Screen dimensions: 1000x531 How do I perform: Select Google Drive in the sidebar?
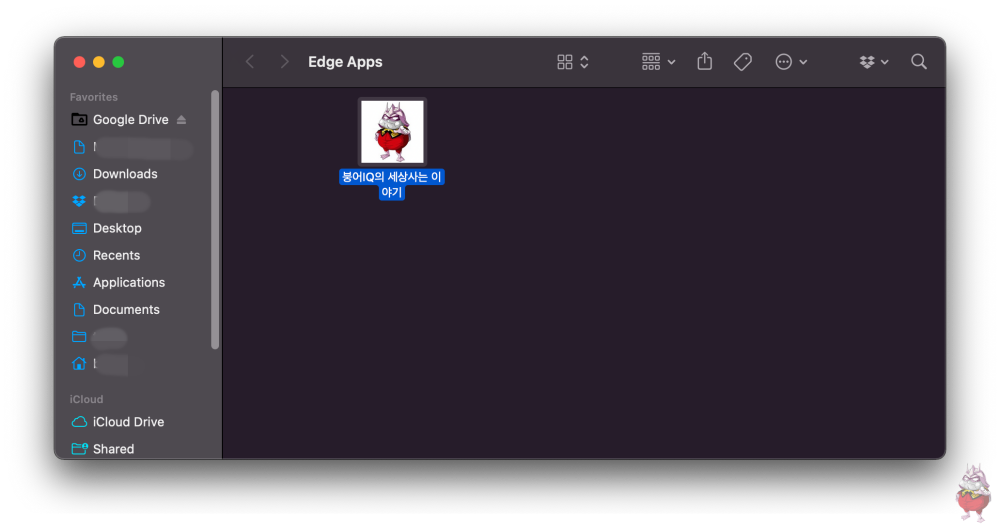(131, 120)
